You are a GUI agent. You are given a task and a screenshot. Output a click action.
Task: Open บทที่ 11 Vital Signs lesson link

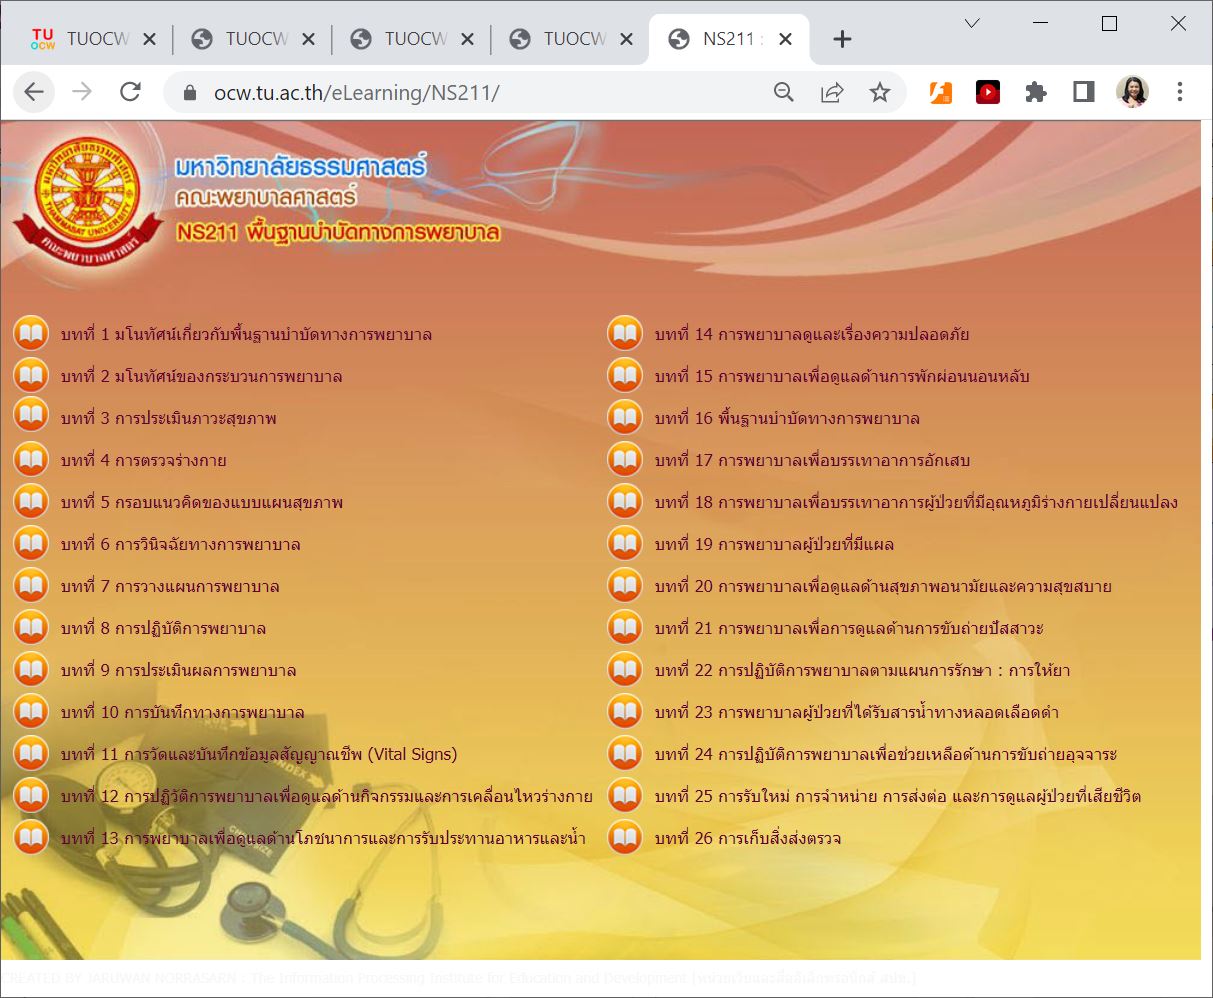(258, 754)
